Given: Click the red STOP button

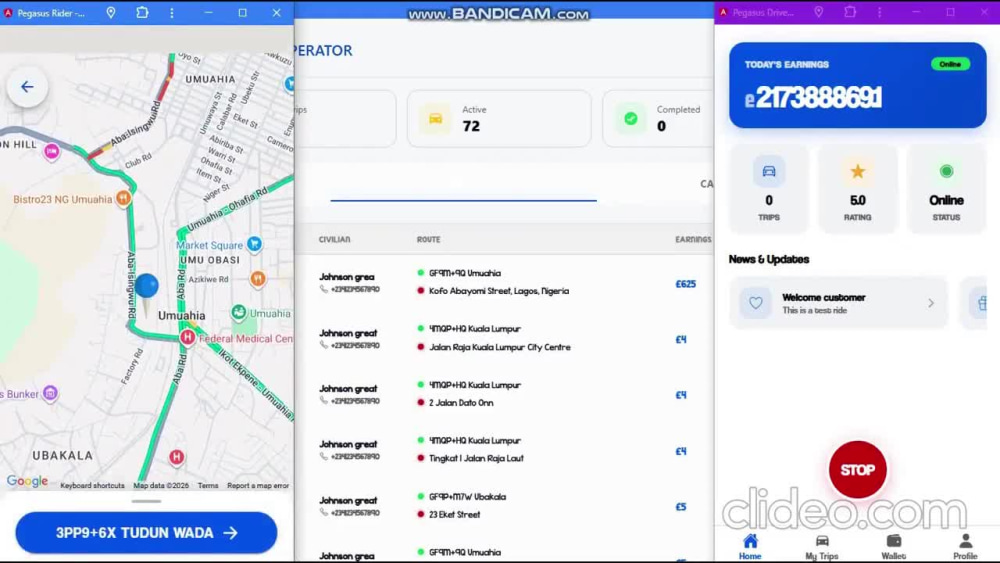Looking at the screenshot, I should tap(858, 470).
